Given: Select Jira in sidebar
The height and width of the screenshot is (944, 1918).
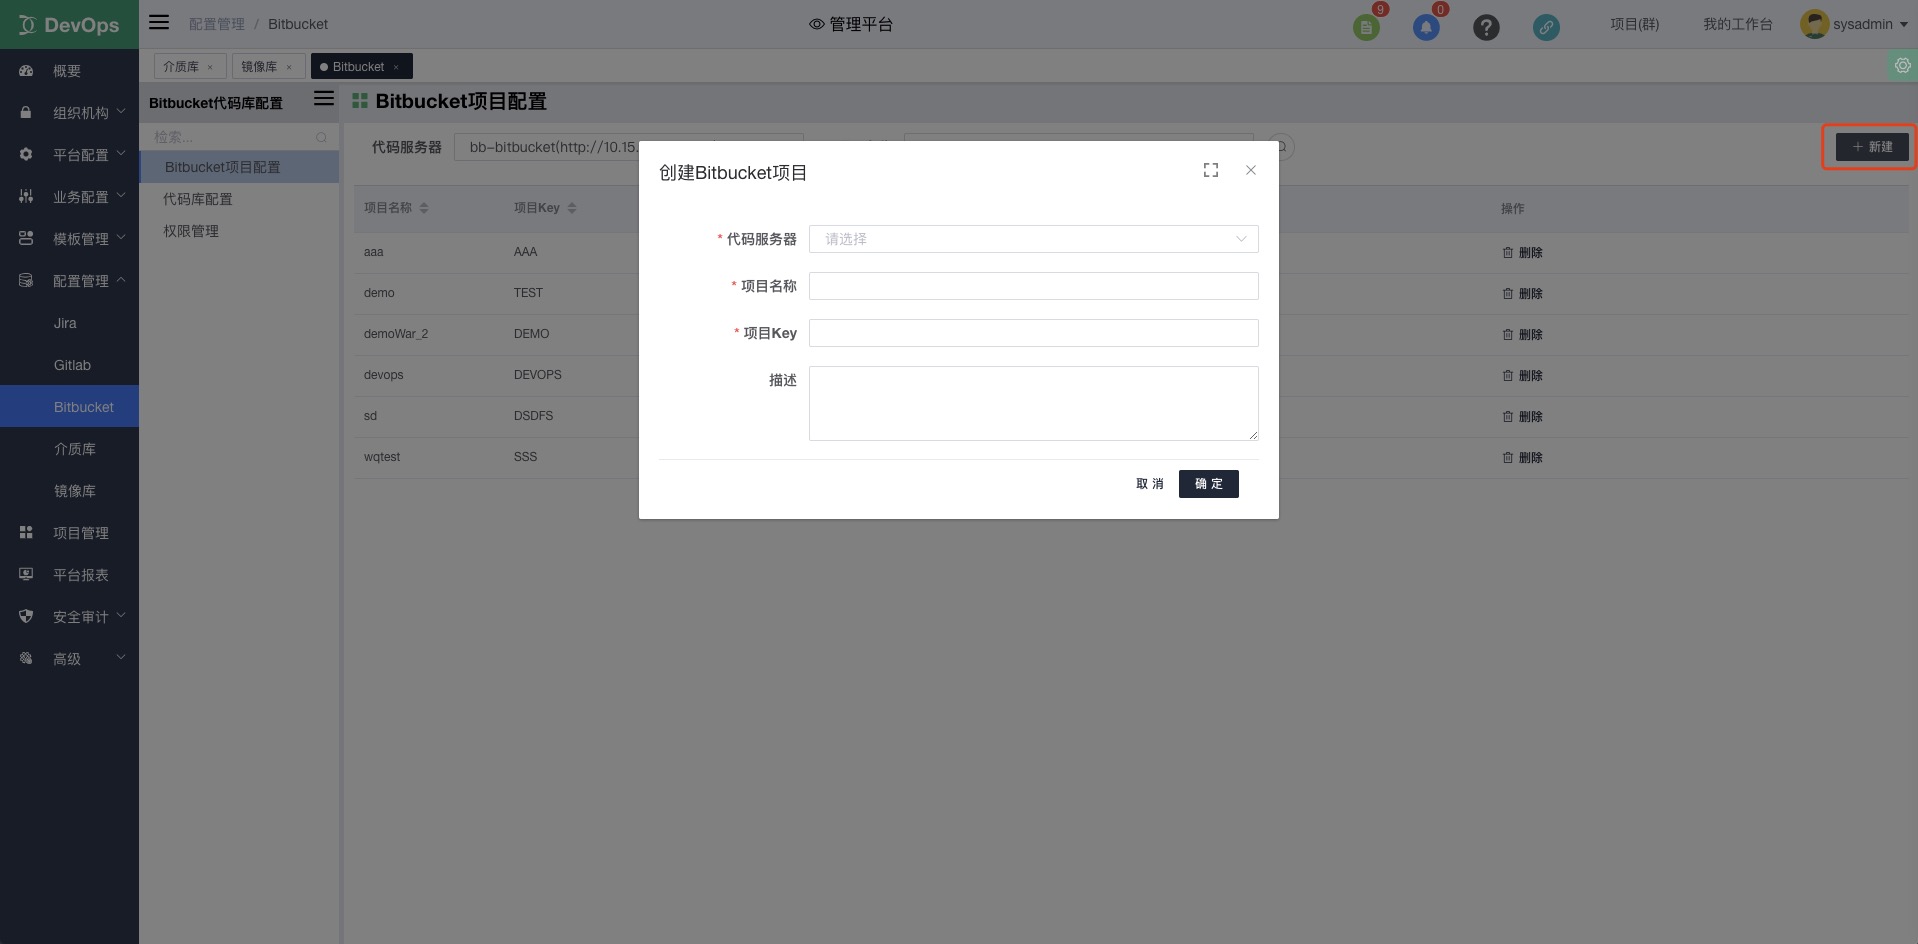Looking at the screenshot, I should click(x=69, y=323).
